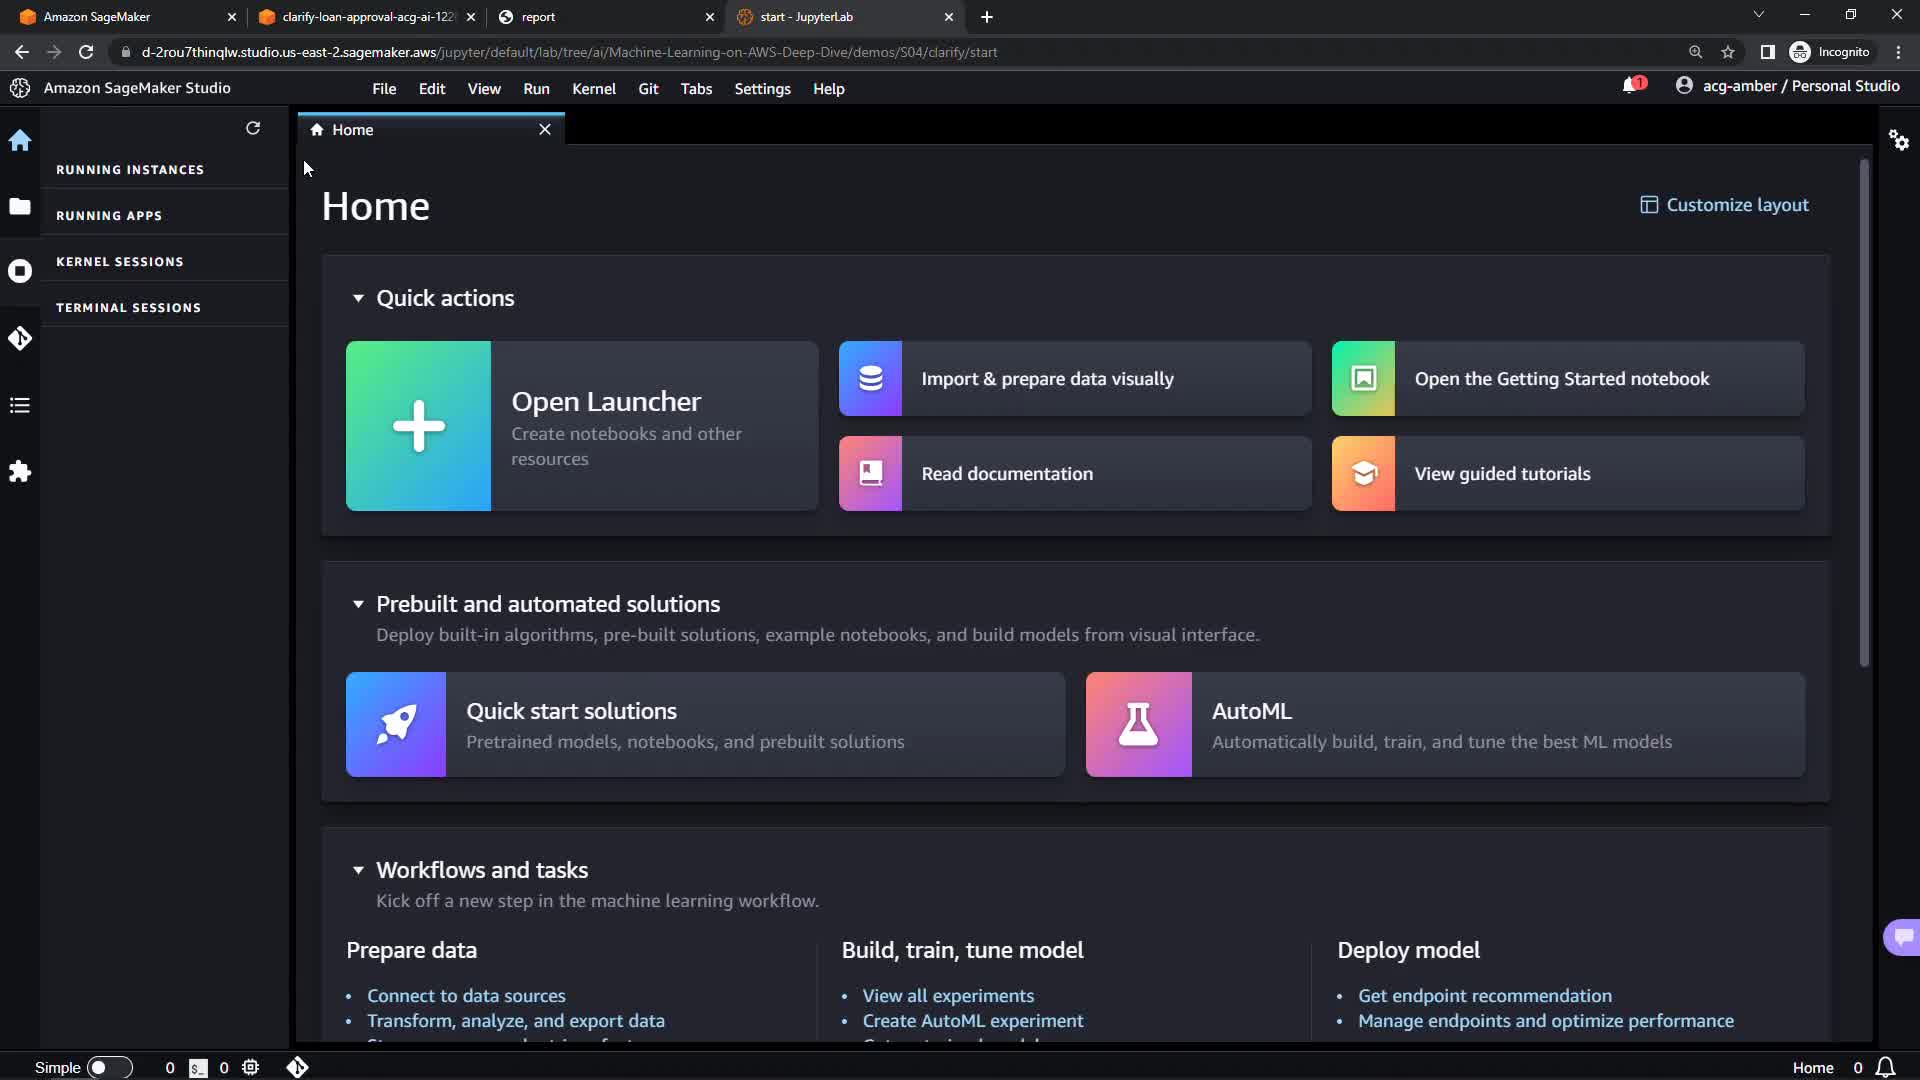The height and width of the screenshot is (1080, 1920).
Task: Open the Kernel menu
Action: pos(593,89)
